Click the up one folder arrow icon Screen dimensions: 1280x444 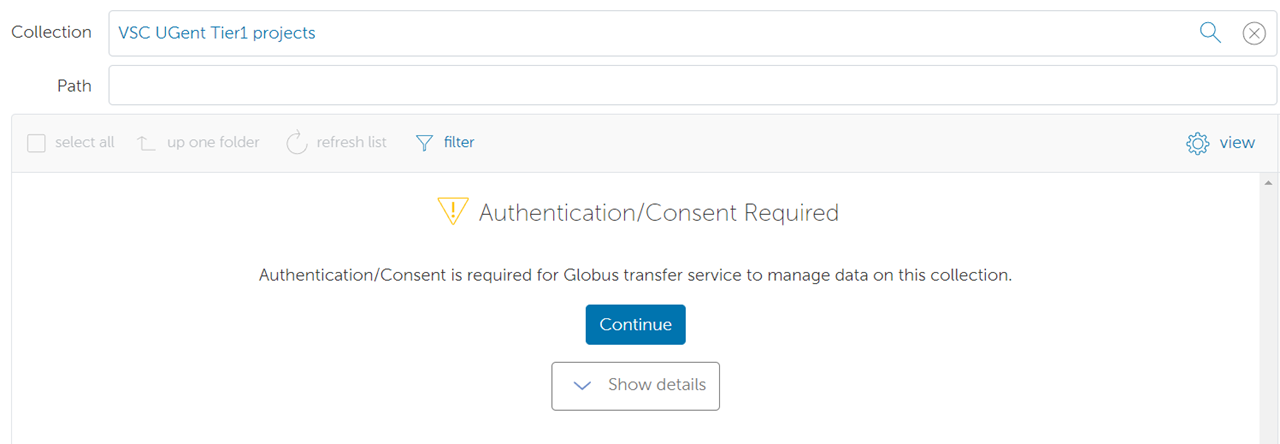click(x=147, y=143)
